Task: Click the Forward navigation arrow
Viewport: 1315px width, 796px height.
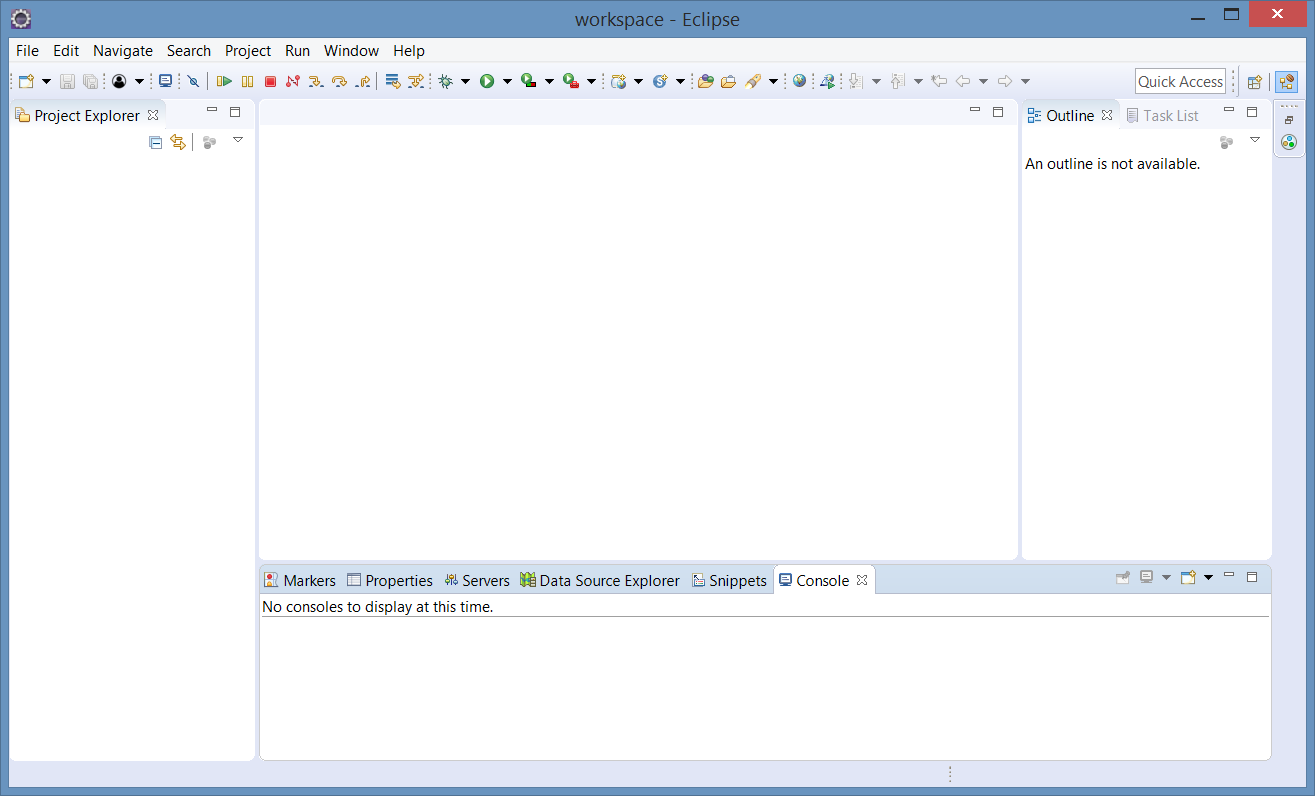Action: tap(1005, 81)
